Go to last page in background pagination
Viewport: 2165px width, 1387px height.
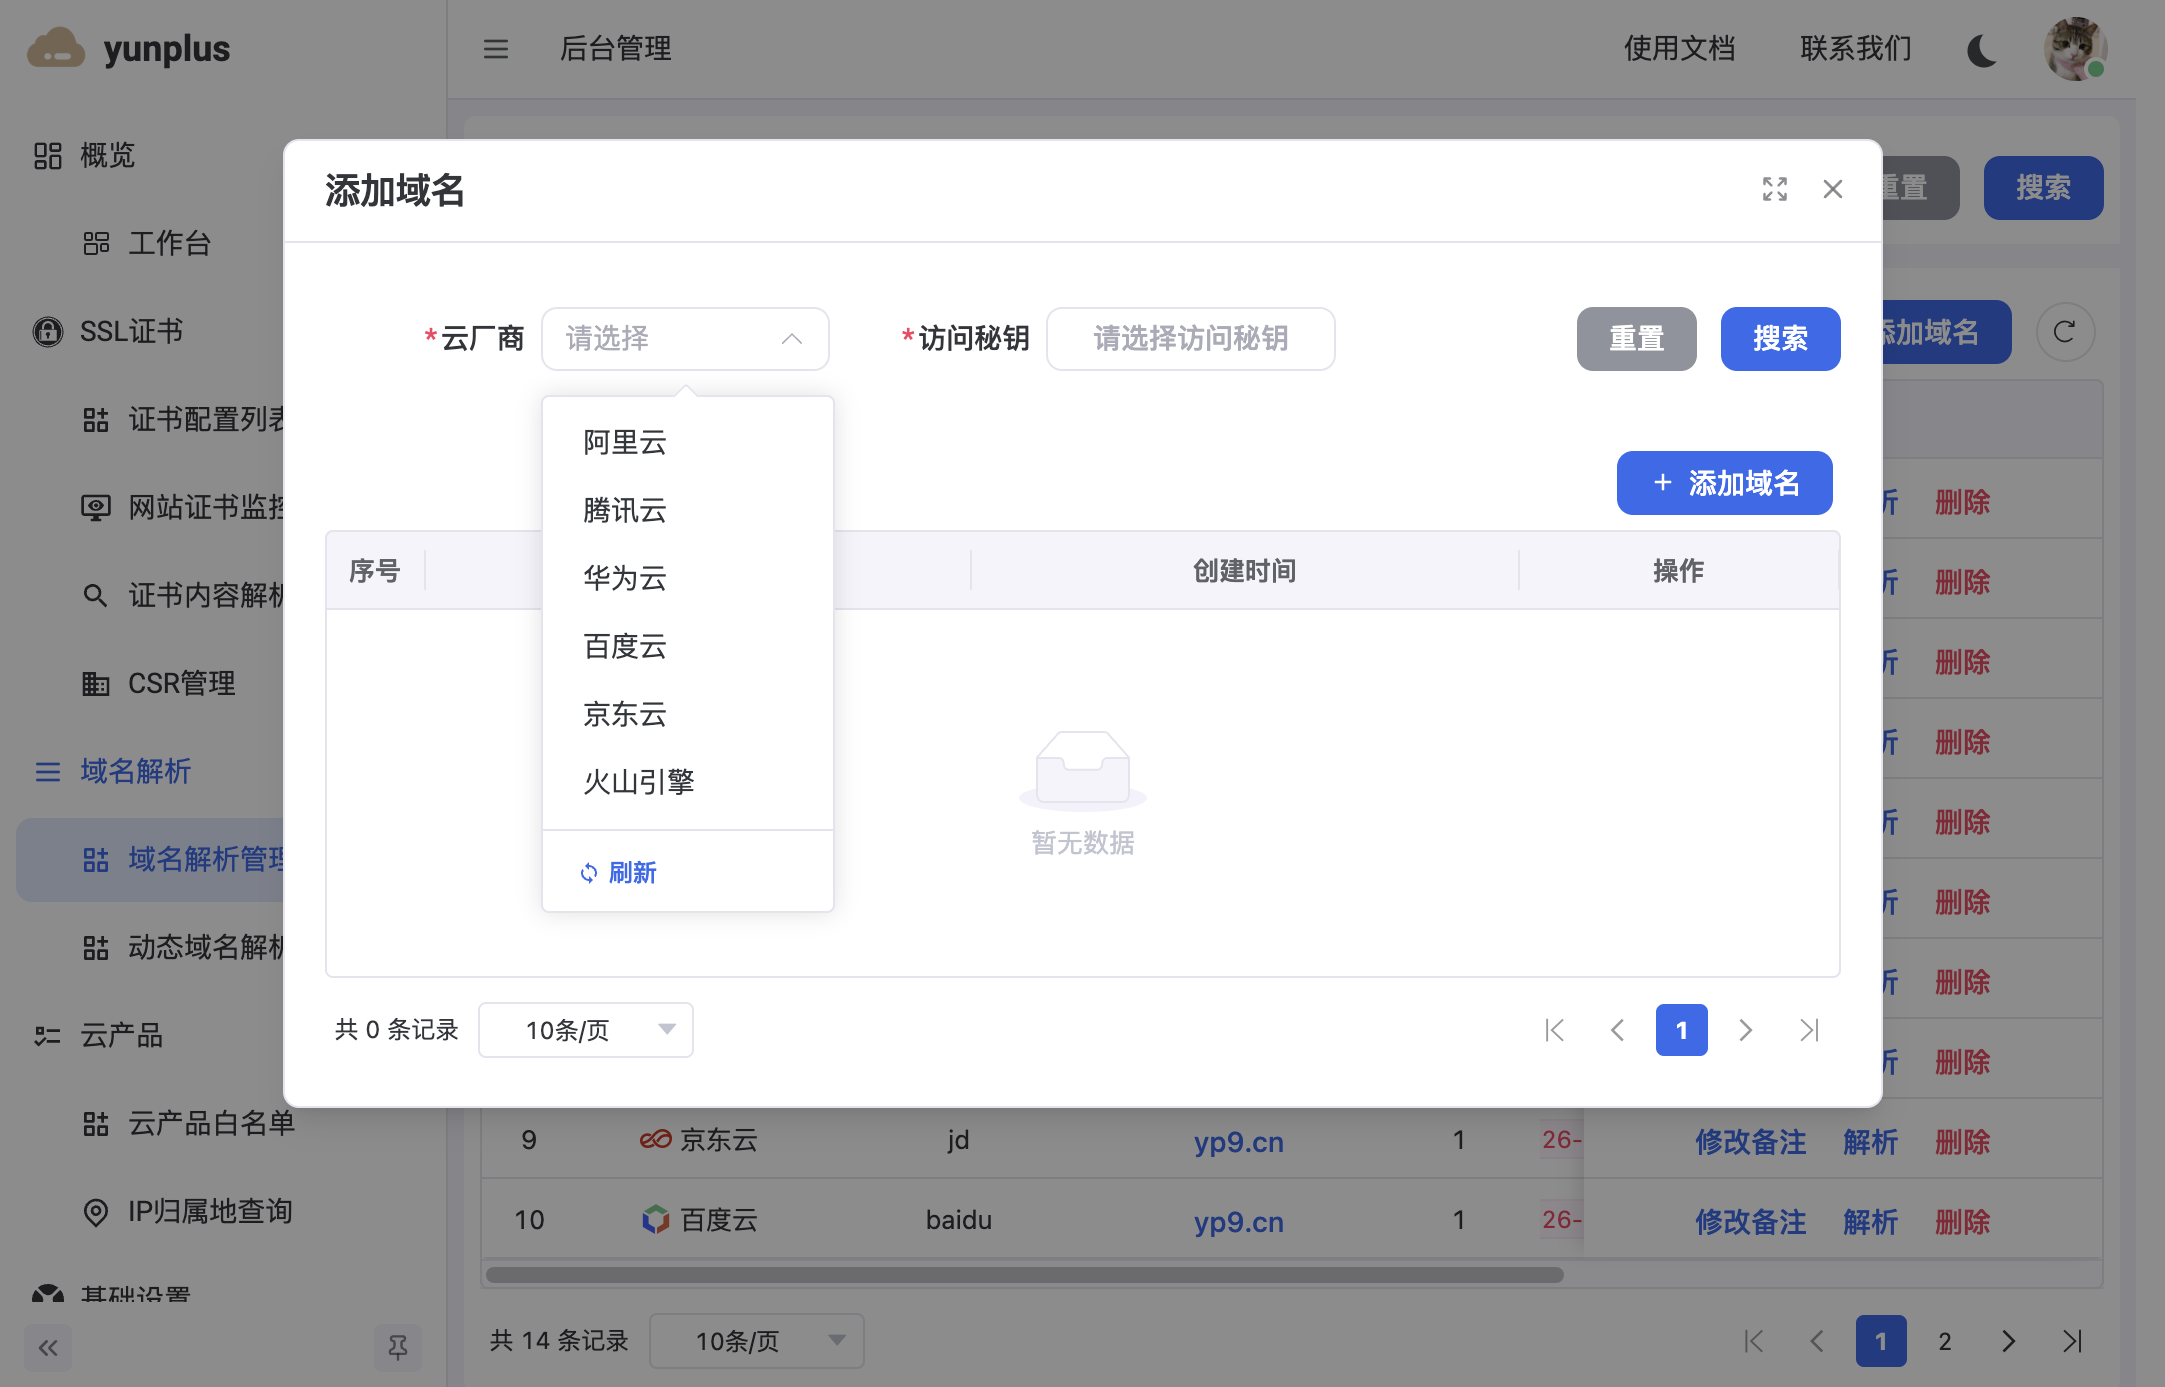tap(2073, 1341)
